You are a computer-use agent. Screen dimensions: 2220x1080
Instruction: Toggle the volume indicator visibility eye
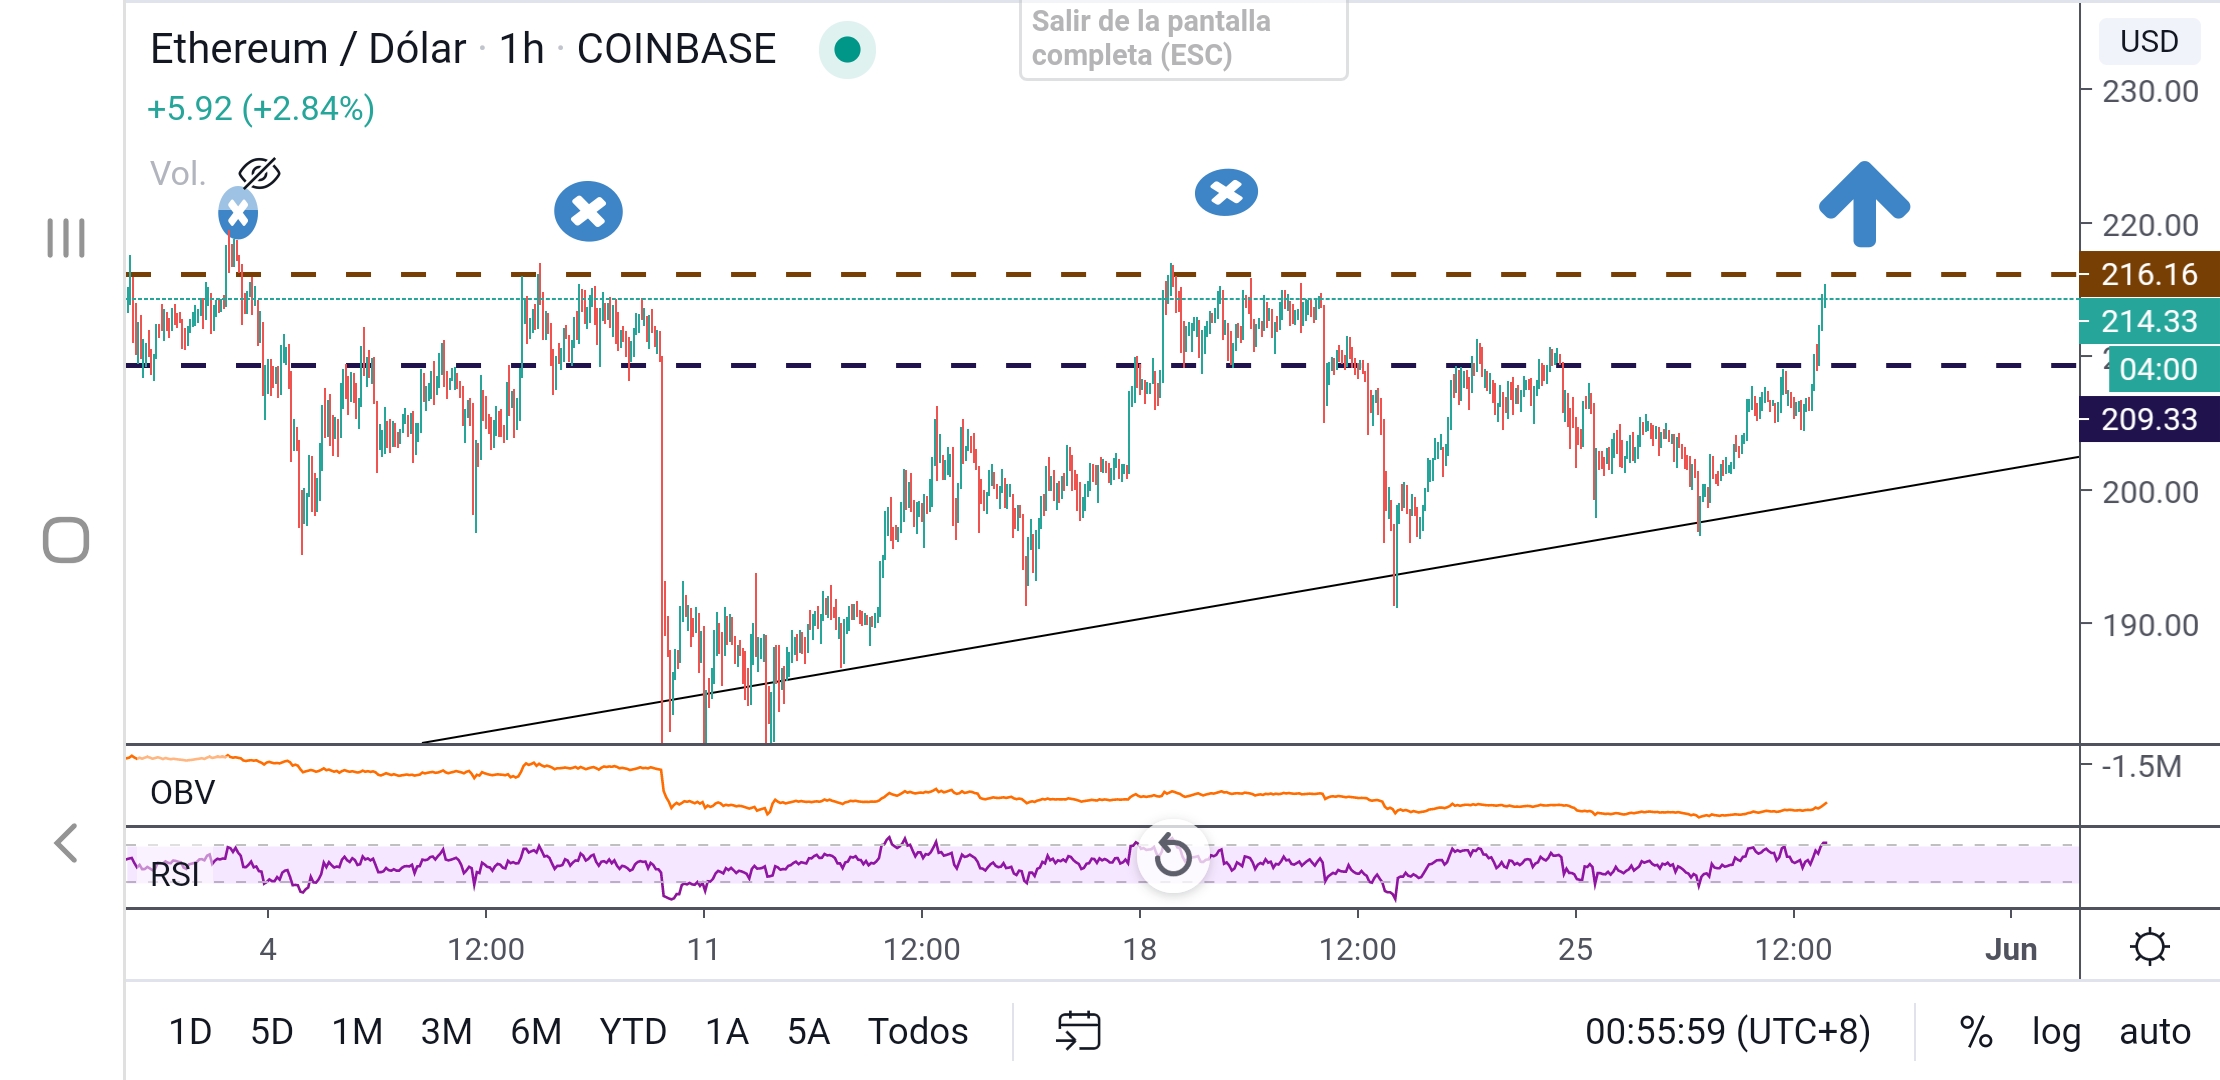pos(259,174)
